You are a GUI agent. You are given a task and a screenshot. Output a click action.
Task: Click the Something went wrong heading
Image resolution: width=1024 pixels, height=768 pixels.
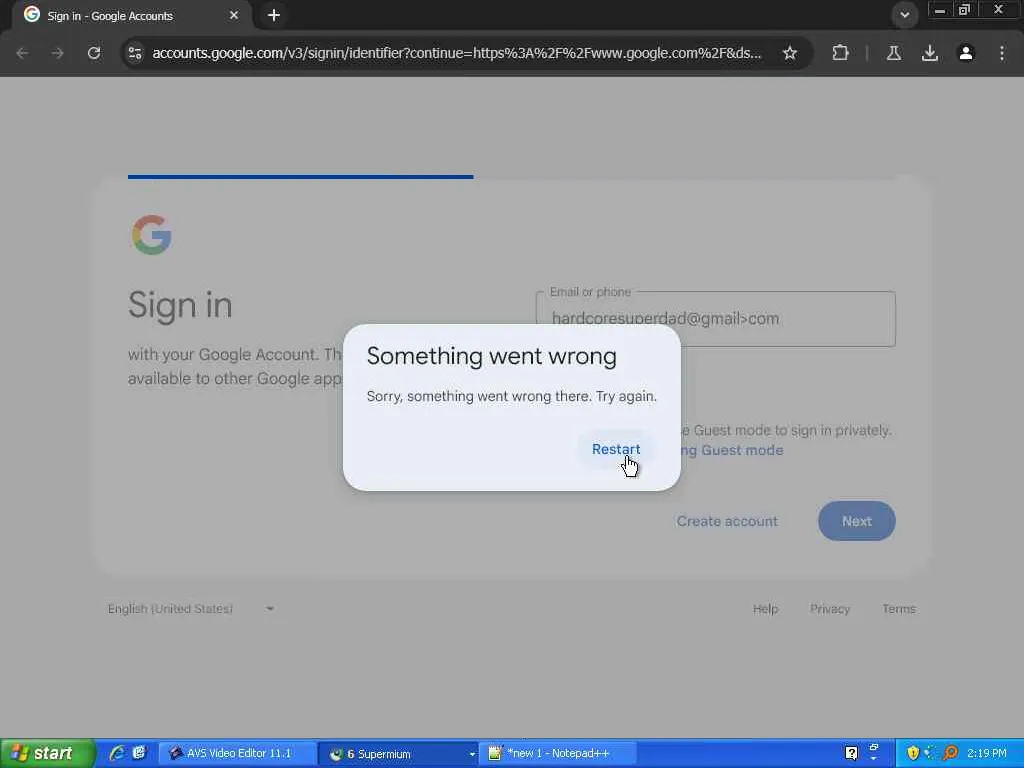pyautogui.click(x=492, y=356)
